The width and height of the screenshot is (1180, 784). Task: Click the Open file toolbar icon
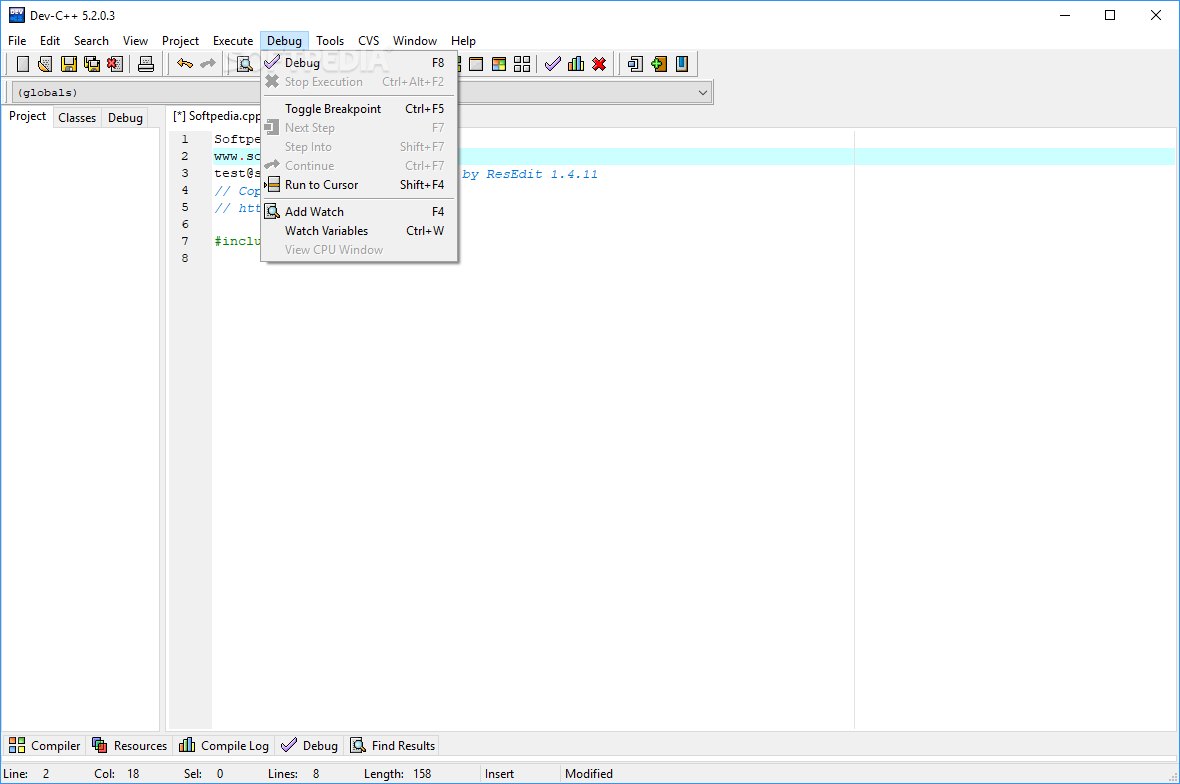45,64
